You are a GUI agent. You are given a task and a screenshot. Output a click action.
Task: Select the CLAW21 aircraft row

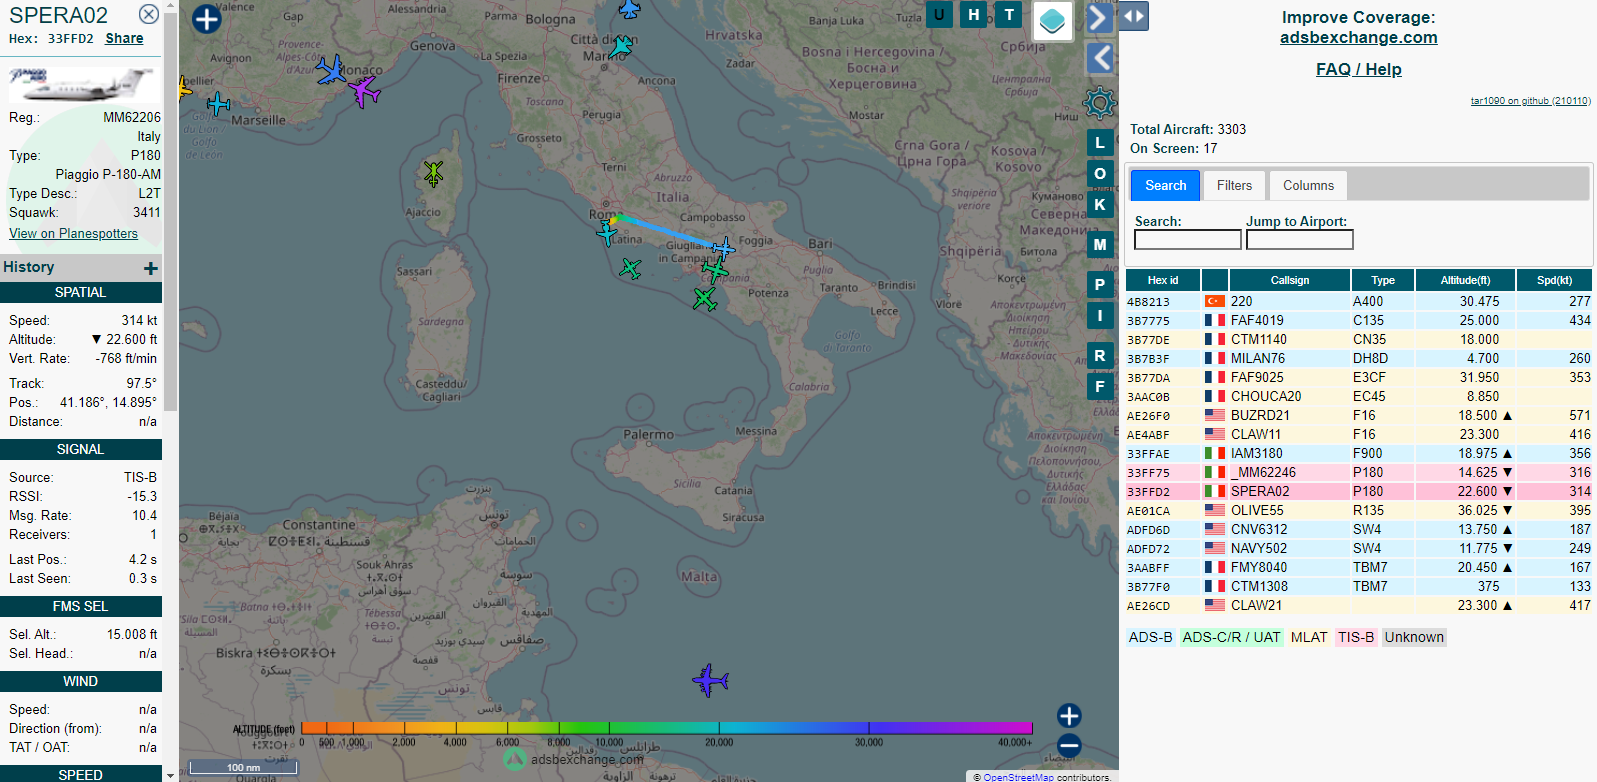[1359, 606]
